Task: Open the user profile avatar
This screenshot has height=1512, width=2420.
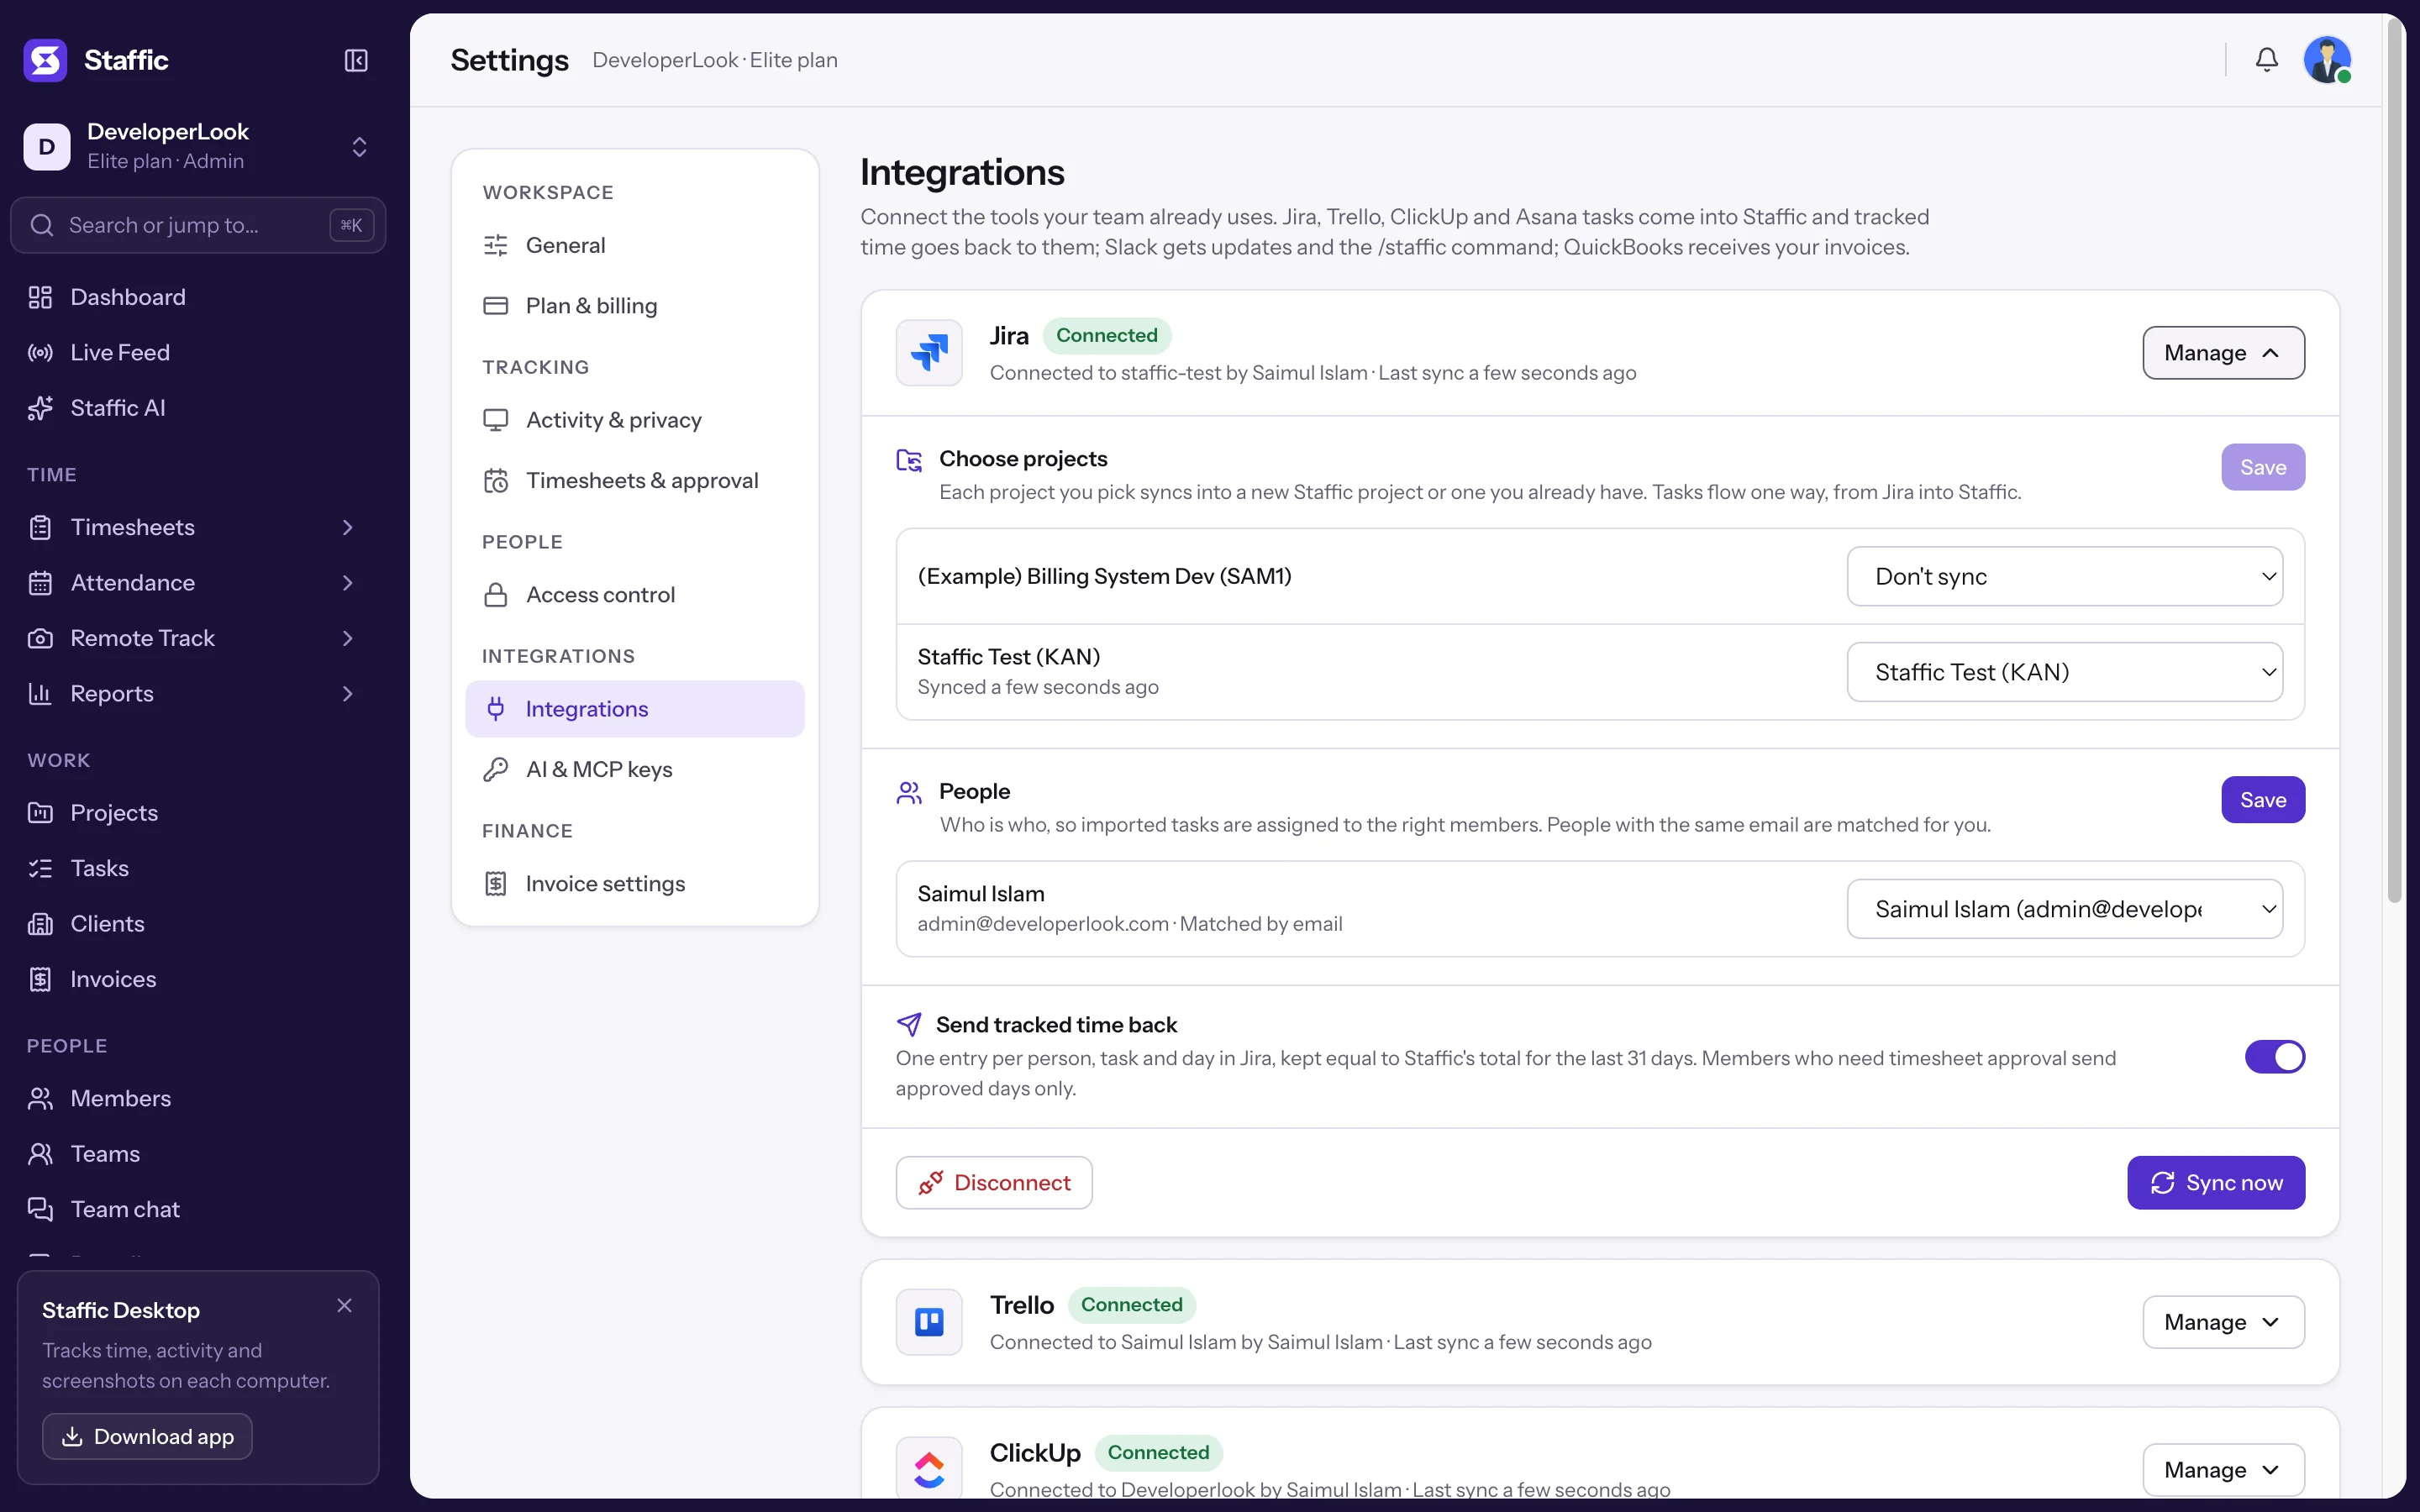Action: [x=2327, y=60]
